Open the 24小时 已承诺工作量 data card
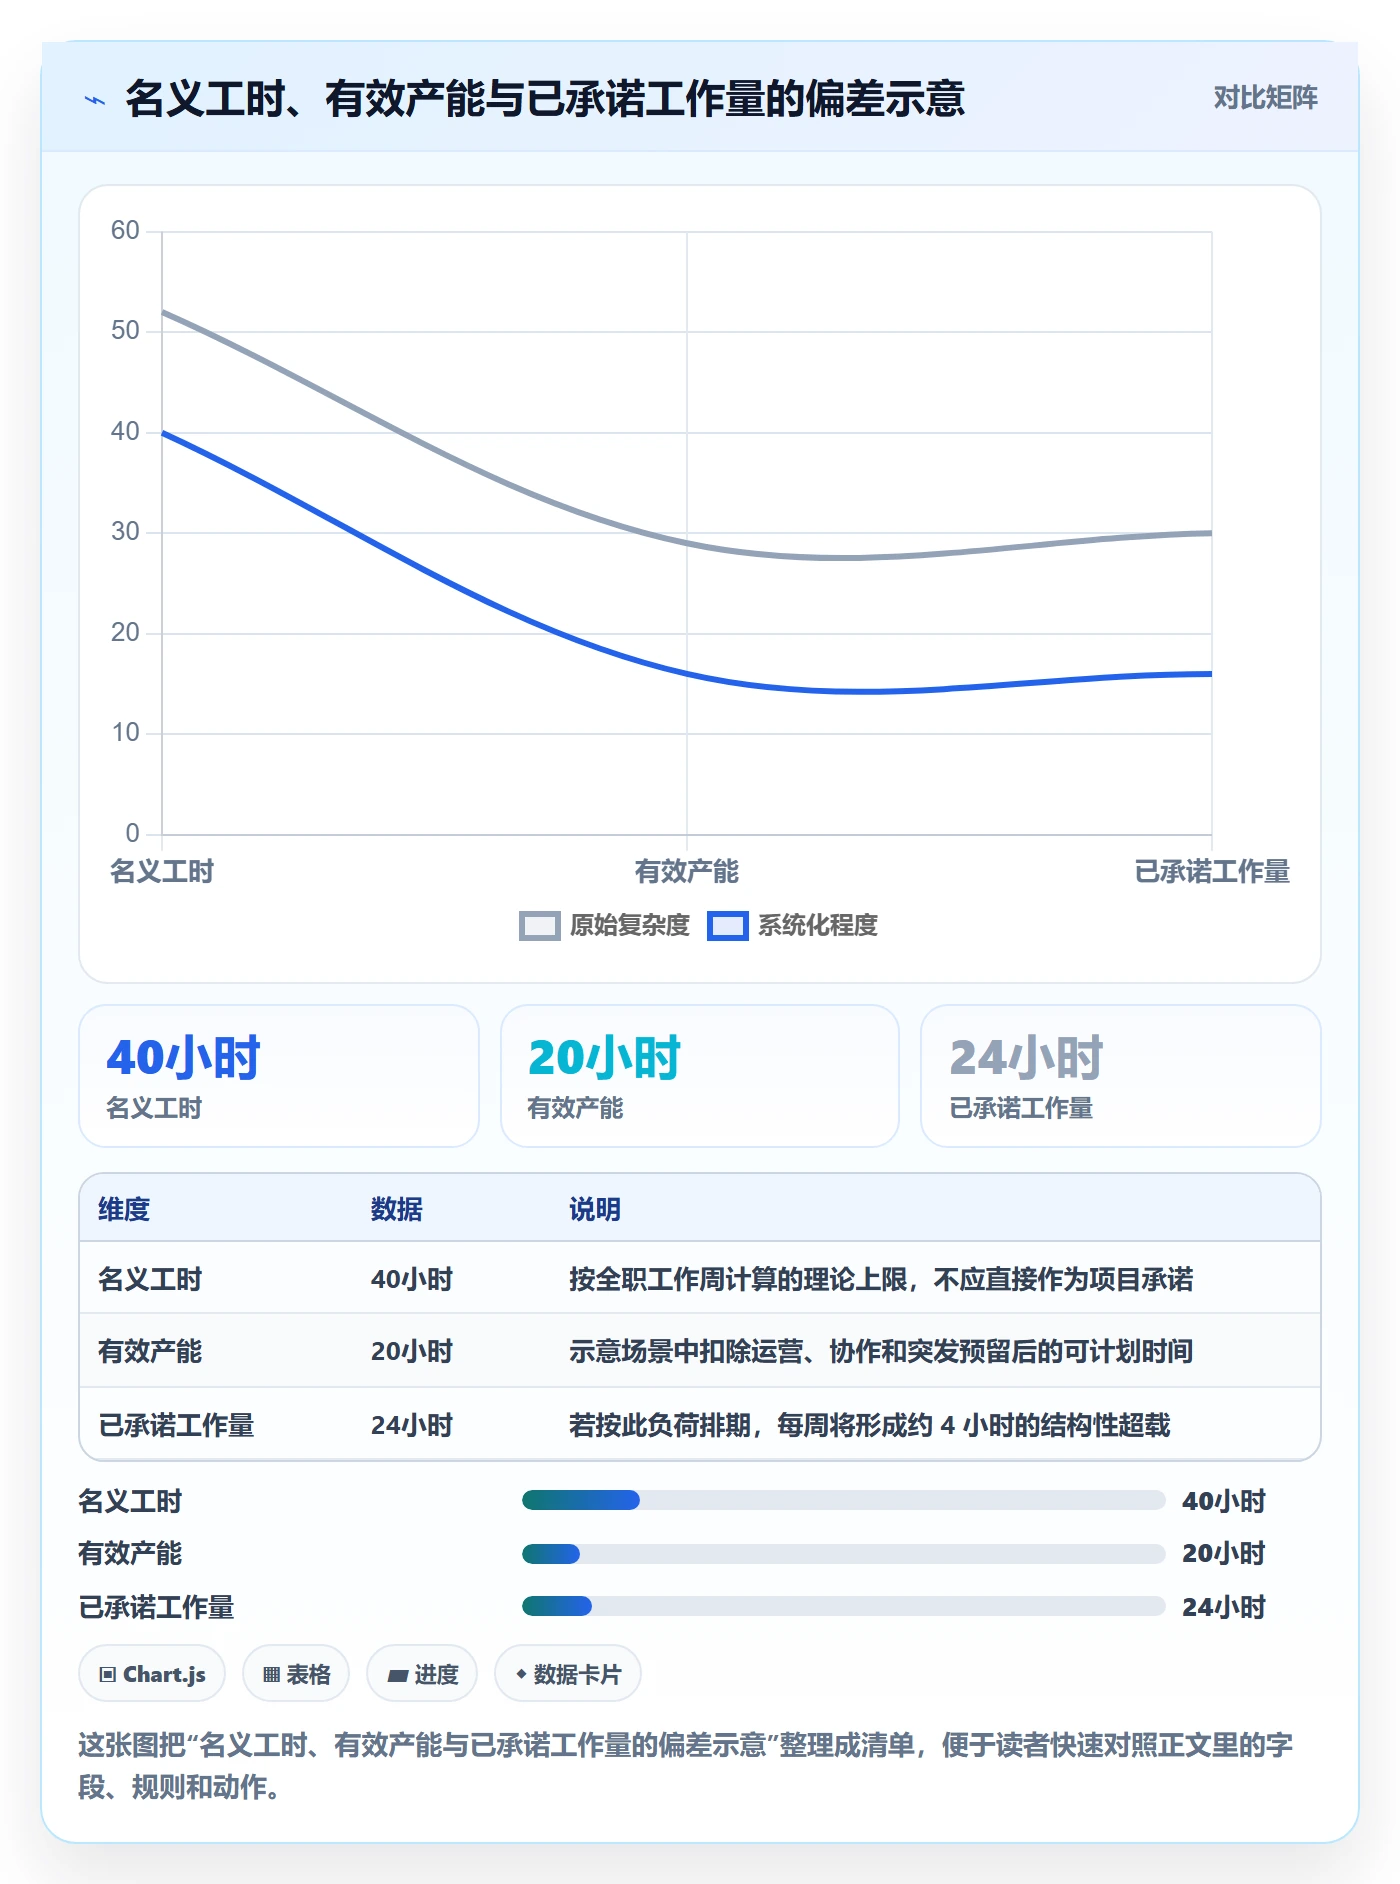The image size is (1400, 1884). pyautogui.click(x=1121, y=1076)
